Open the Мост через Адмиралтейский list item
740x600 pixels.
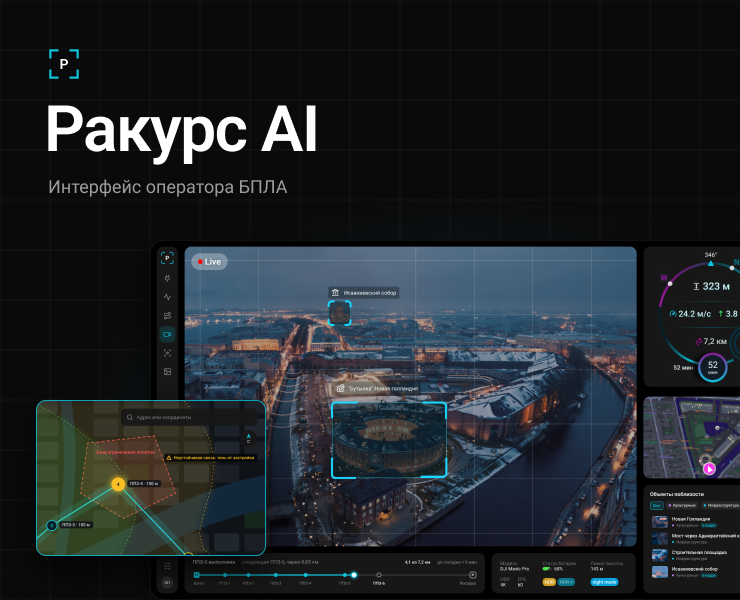(x=695, y=539)
